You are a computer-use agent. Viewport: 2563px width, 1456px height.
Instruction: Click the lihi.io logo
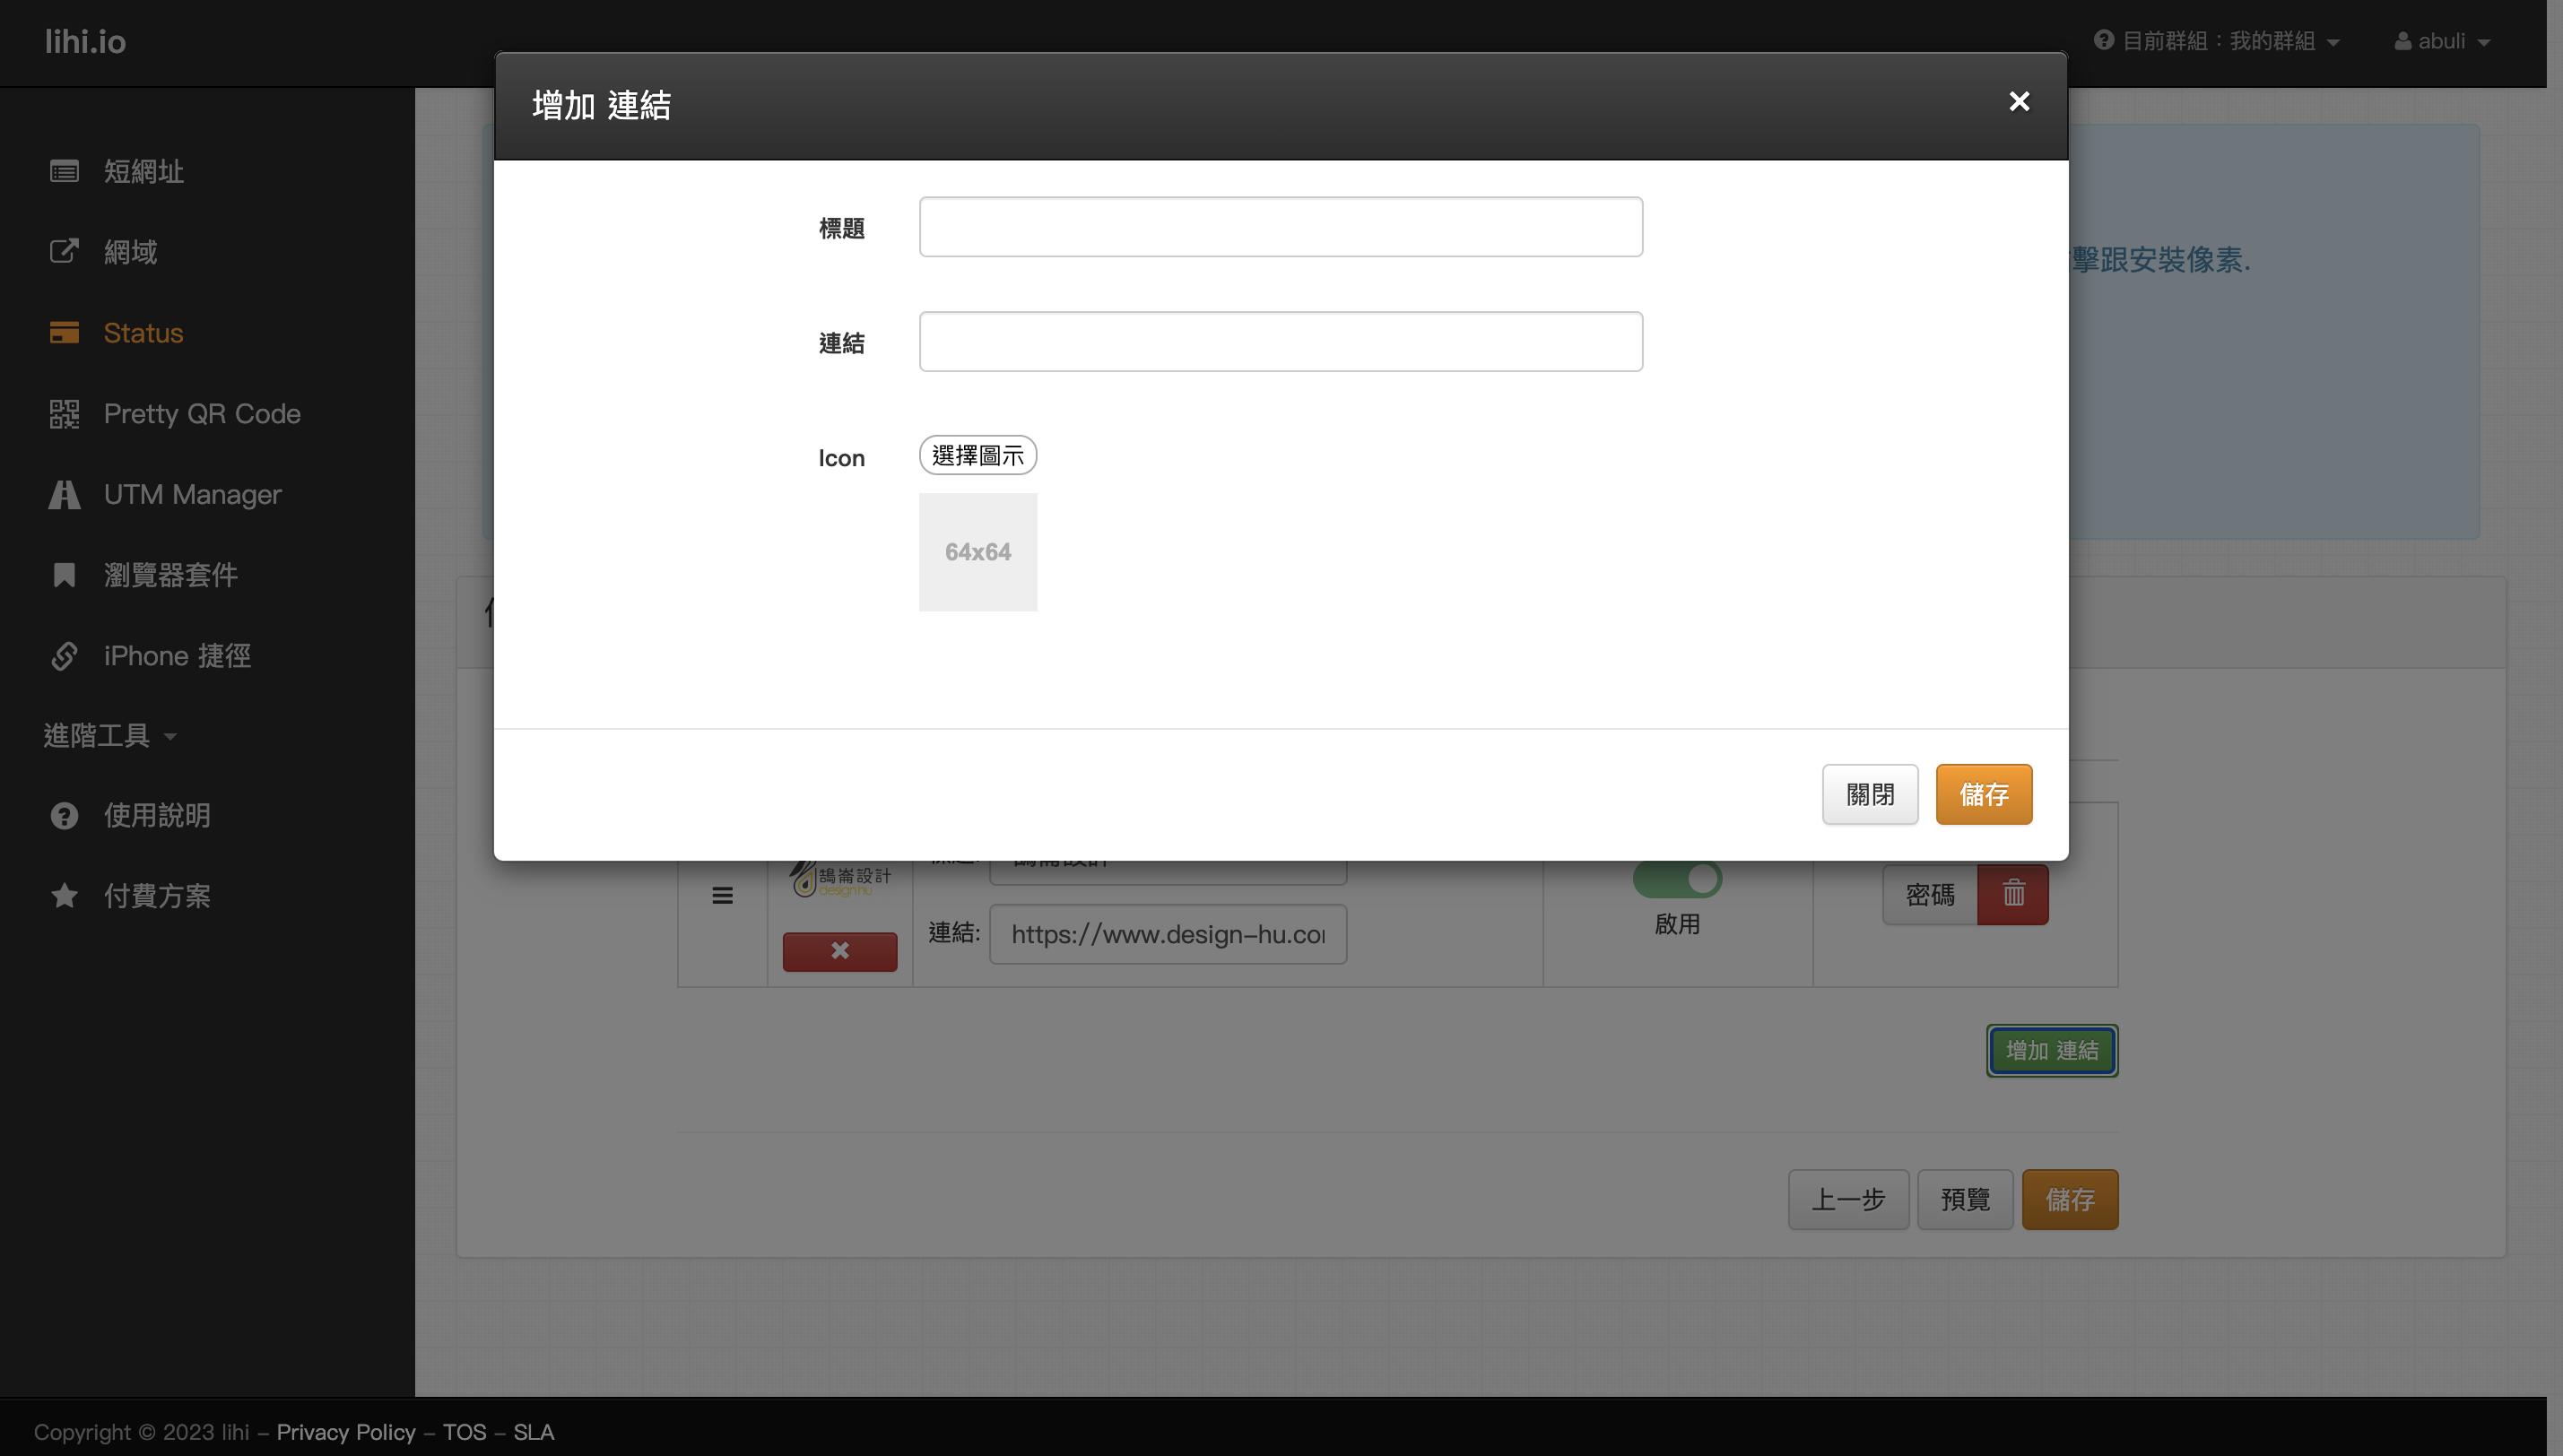85,41
